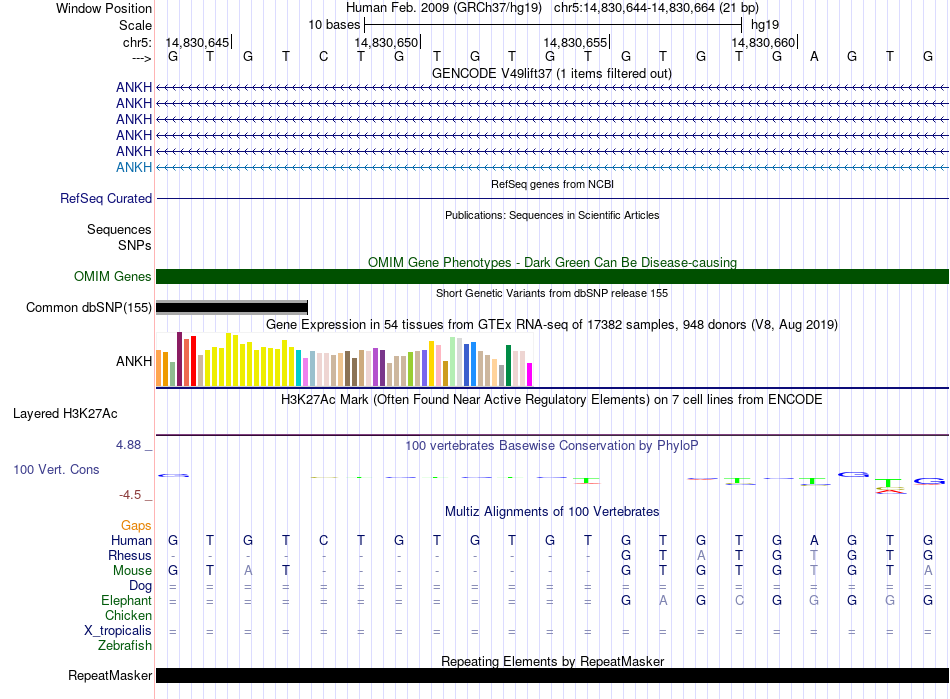This screenshot has height=699, width=950.
Task: Click the 14,830,655 ruler position marker
Action: tap(575, 42)
